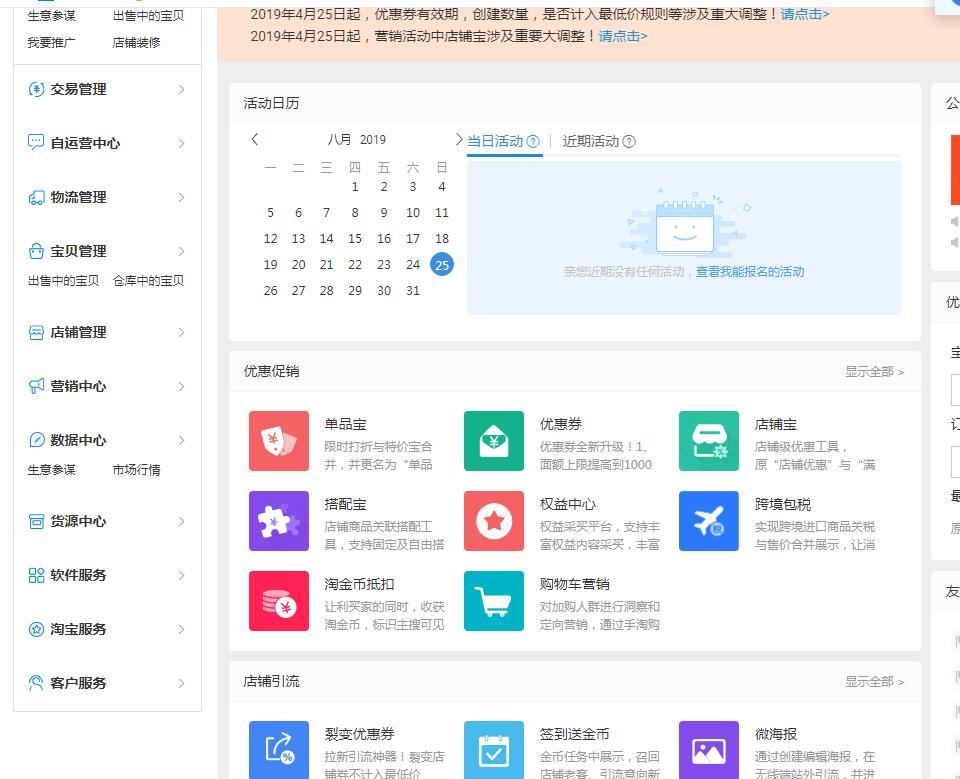The image size is (960, 779).
Task: Show all 优惠促销 tools
Action: 873,372
